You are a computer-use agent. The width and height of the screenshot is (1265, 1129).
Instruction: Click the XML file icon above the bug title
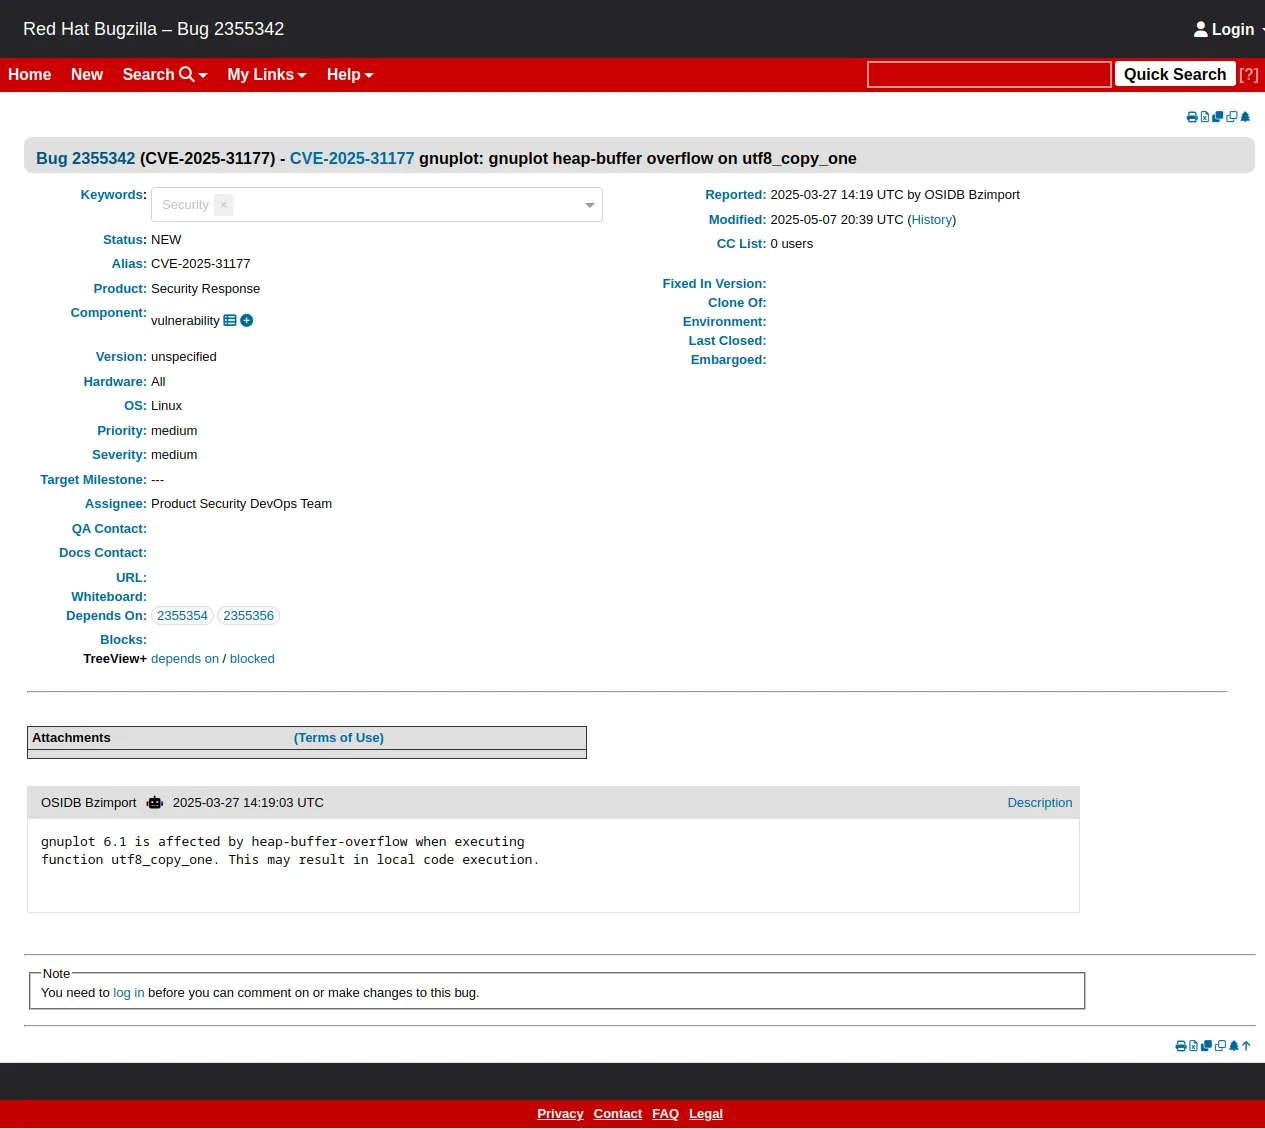pyautogui.click(x=1205, y=117)
